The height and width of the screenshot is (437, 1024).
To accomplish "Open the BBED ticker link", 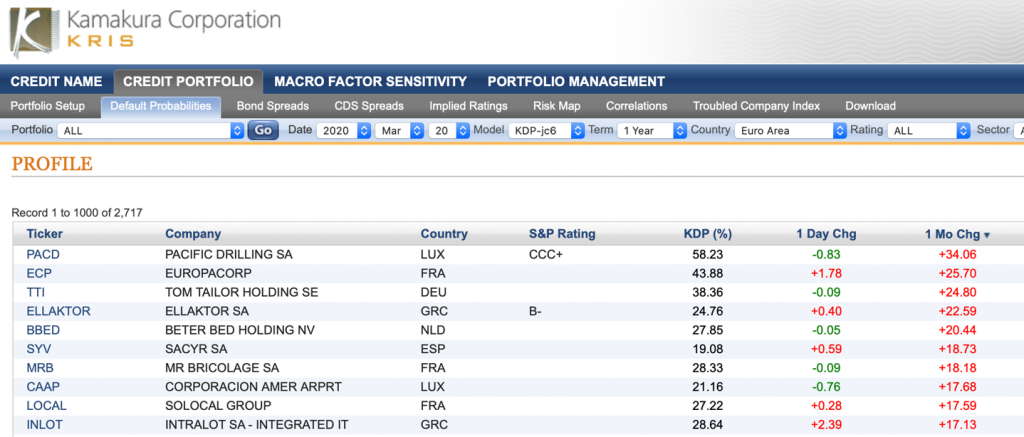I will click(43, 331).
